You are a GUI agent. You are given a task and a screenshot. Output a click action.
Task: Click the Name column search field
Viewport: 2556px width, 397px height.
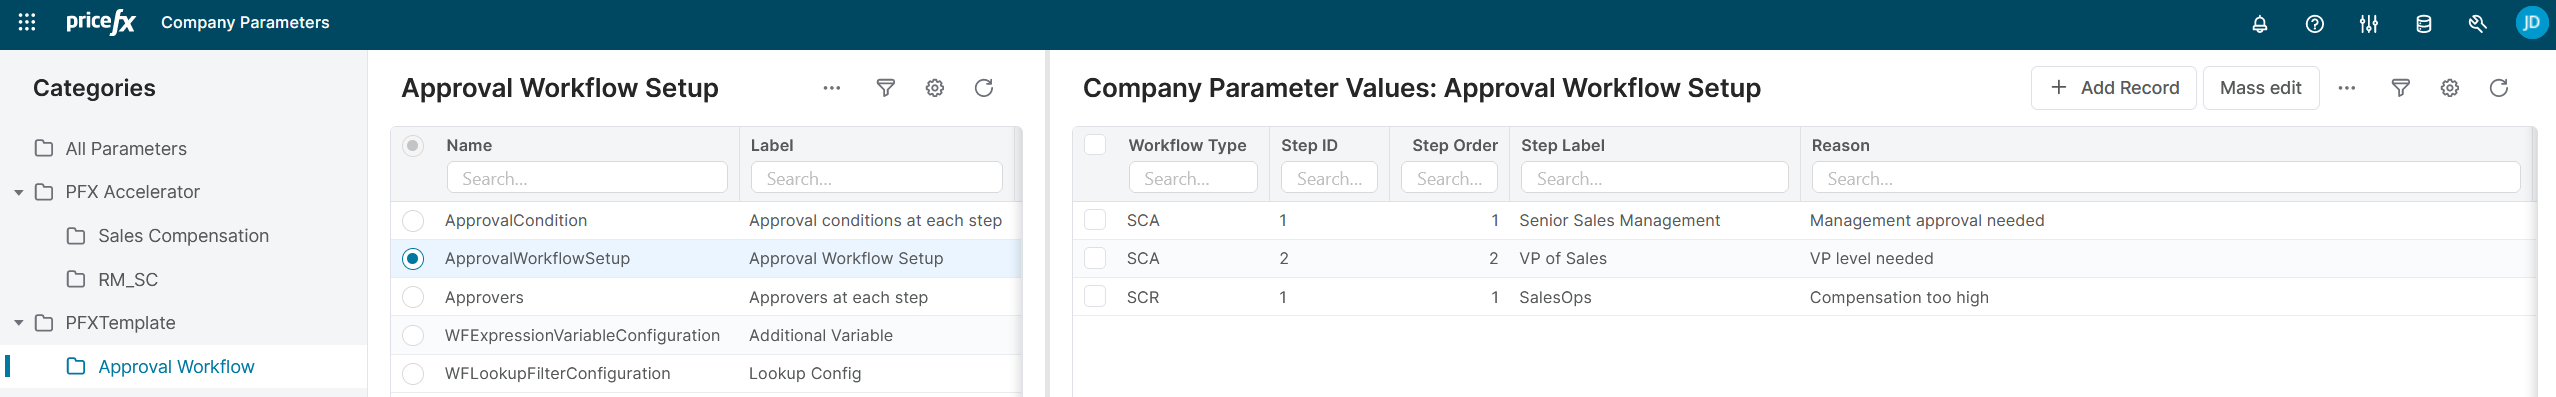pyautogui.click(x=587, y=178)
